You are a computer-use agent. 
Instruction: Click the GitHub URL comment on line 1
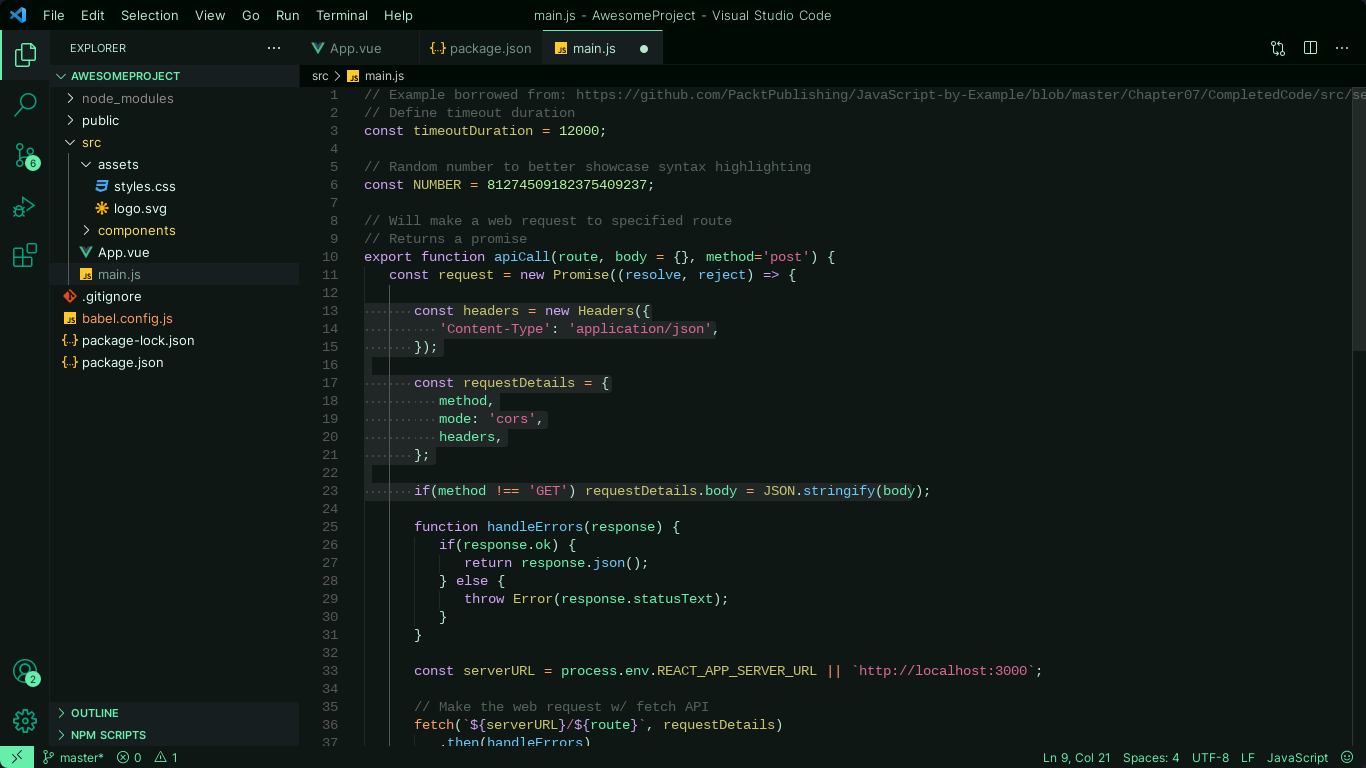[970, 95]
